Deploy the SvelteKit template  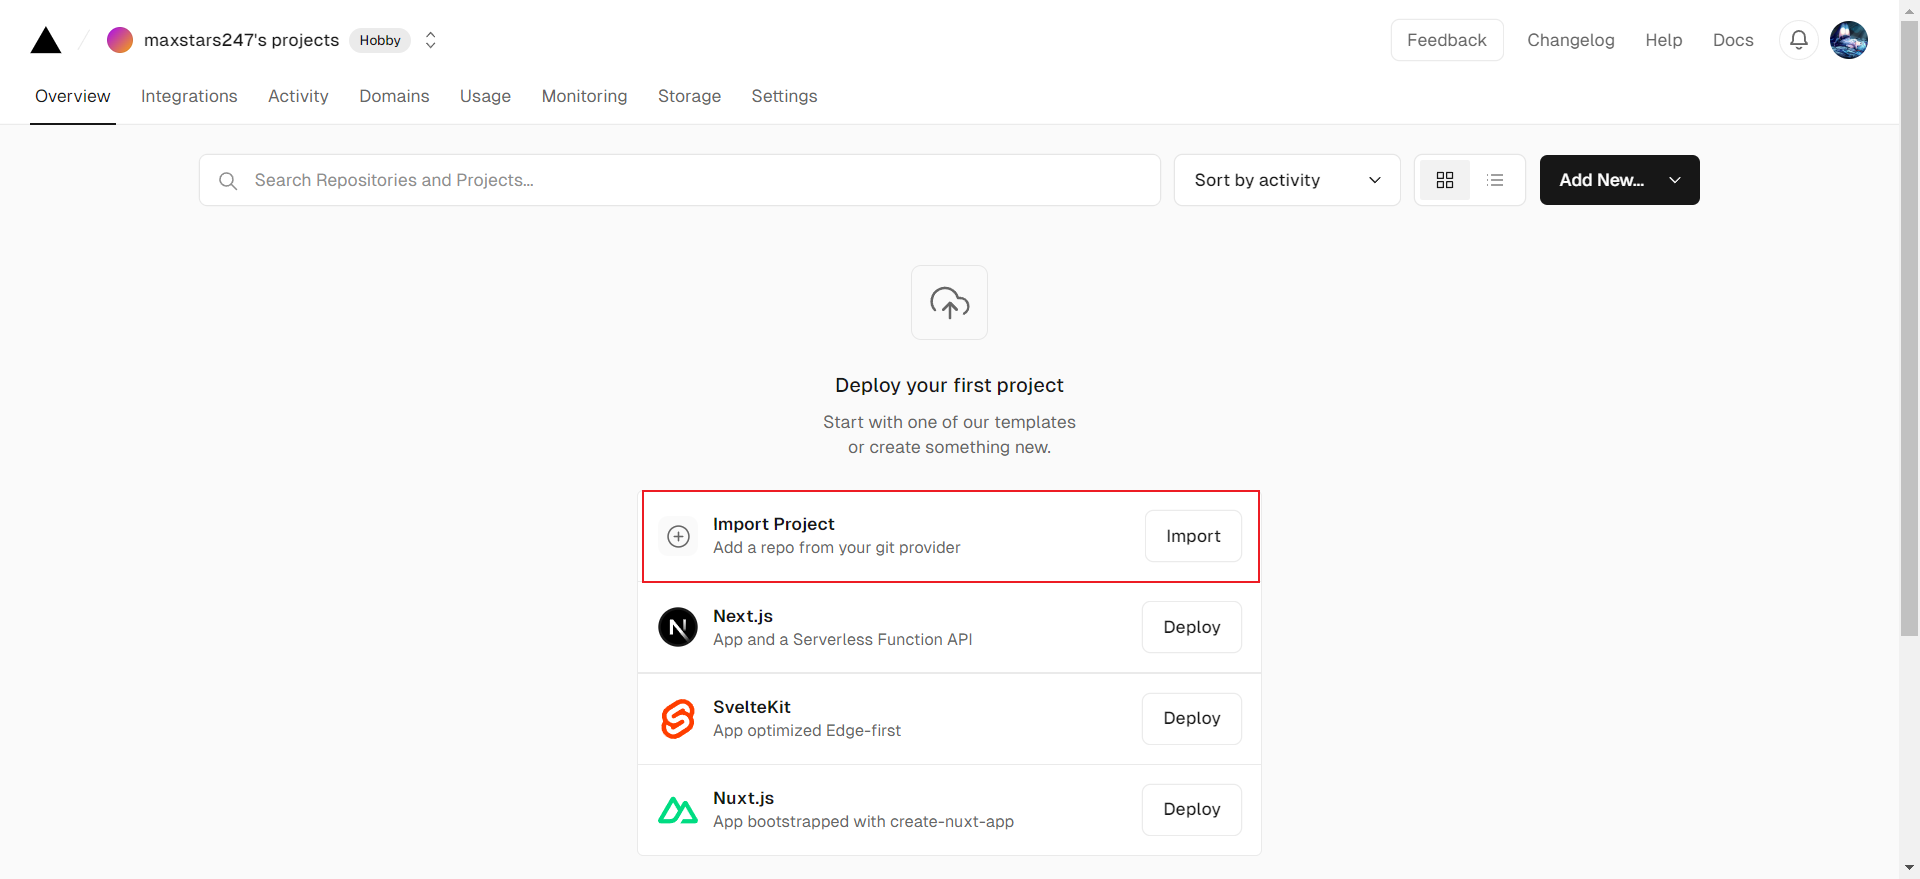tap(1191, 718)
